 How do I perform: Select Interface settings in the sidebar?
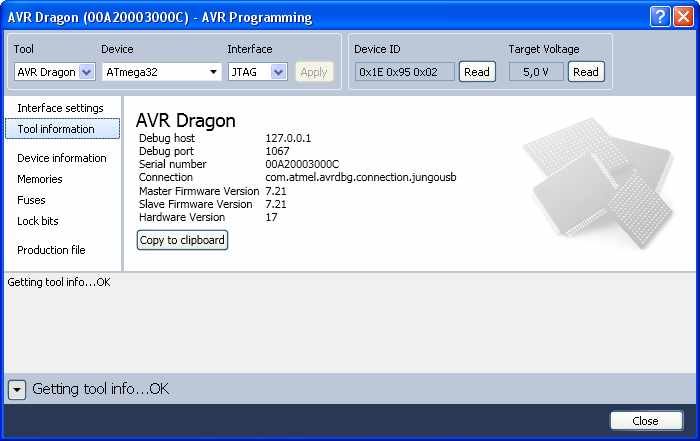coord(60,108)
